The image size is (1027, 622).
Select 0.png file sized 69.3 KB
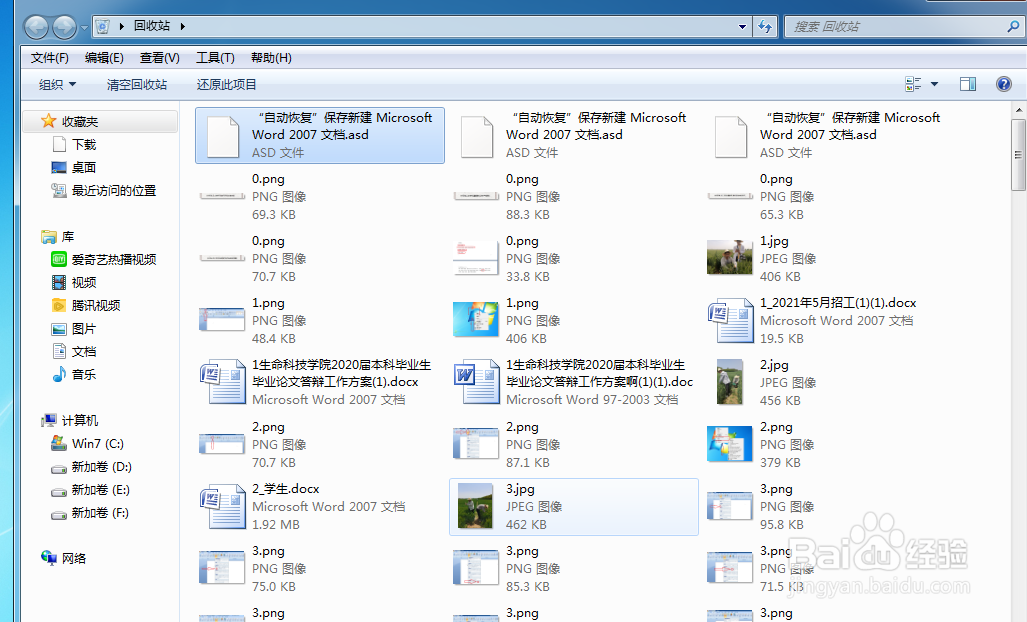pyautogui.click(x=320, y=196)
